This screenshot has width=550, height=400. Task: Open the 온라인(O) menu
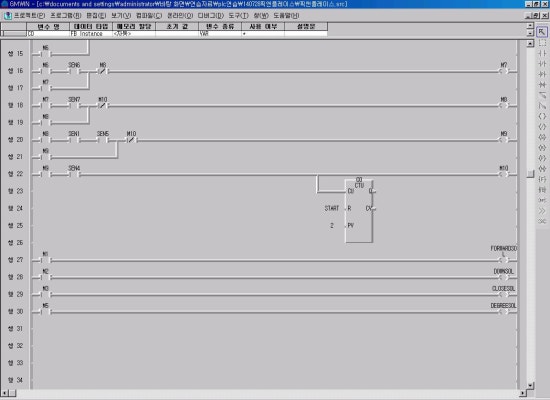pos(180,16)
